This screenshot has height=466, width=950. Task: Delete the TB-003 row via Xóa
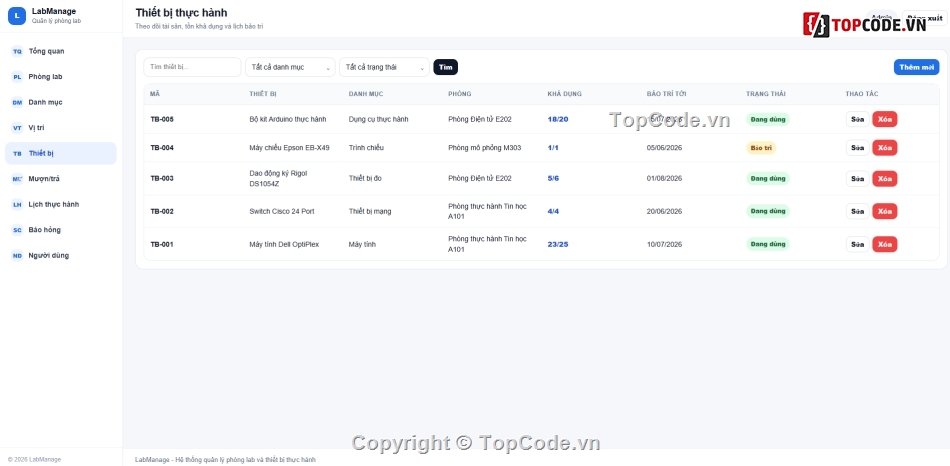pyautogui.click(x=885, y=179)
